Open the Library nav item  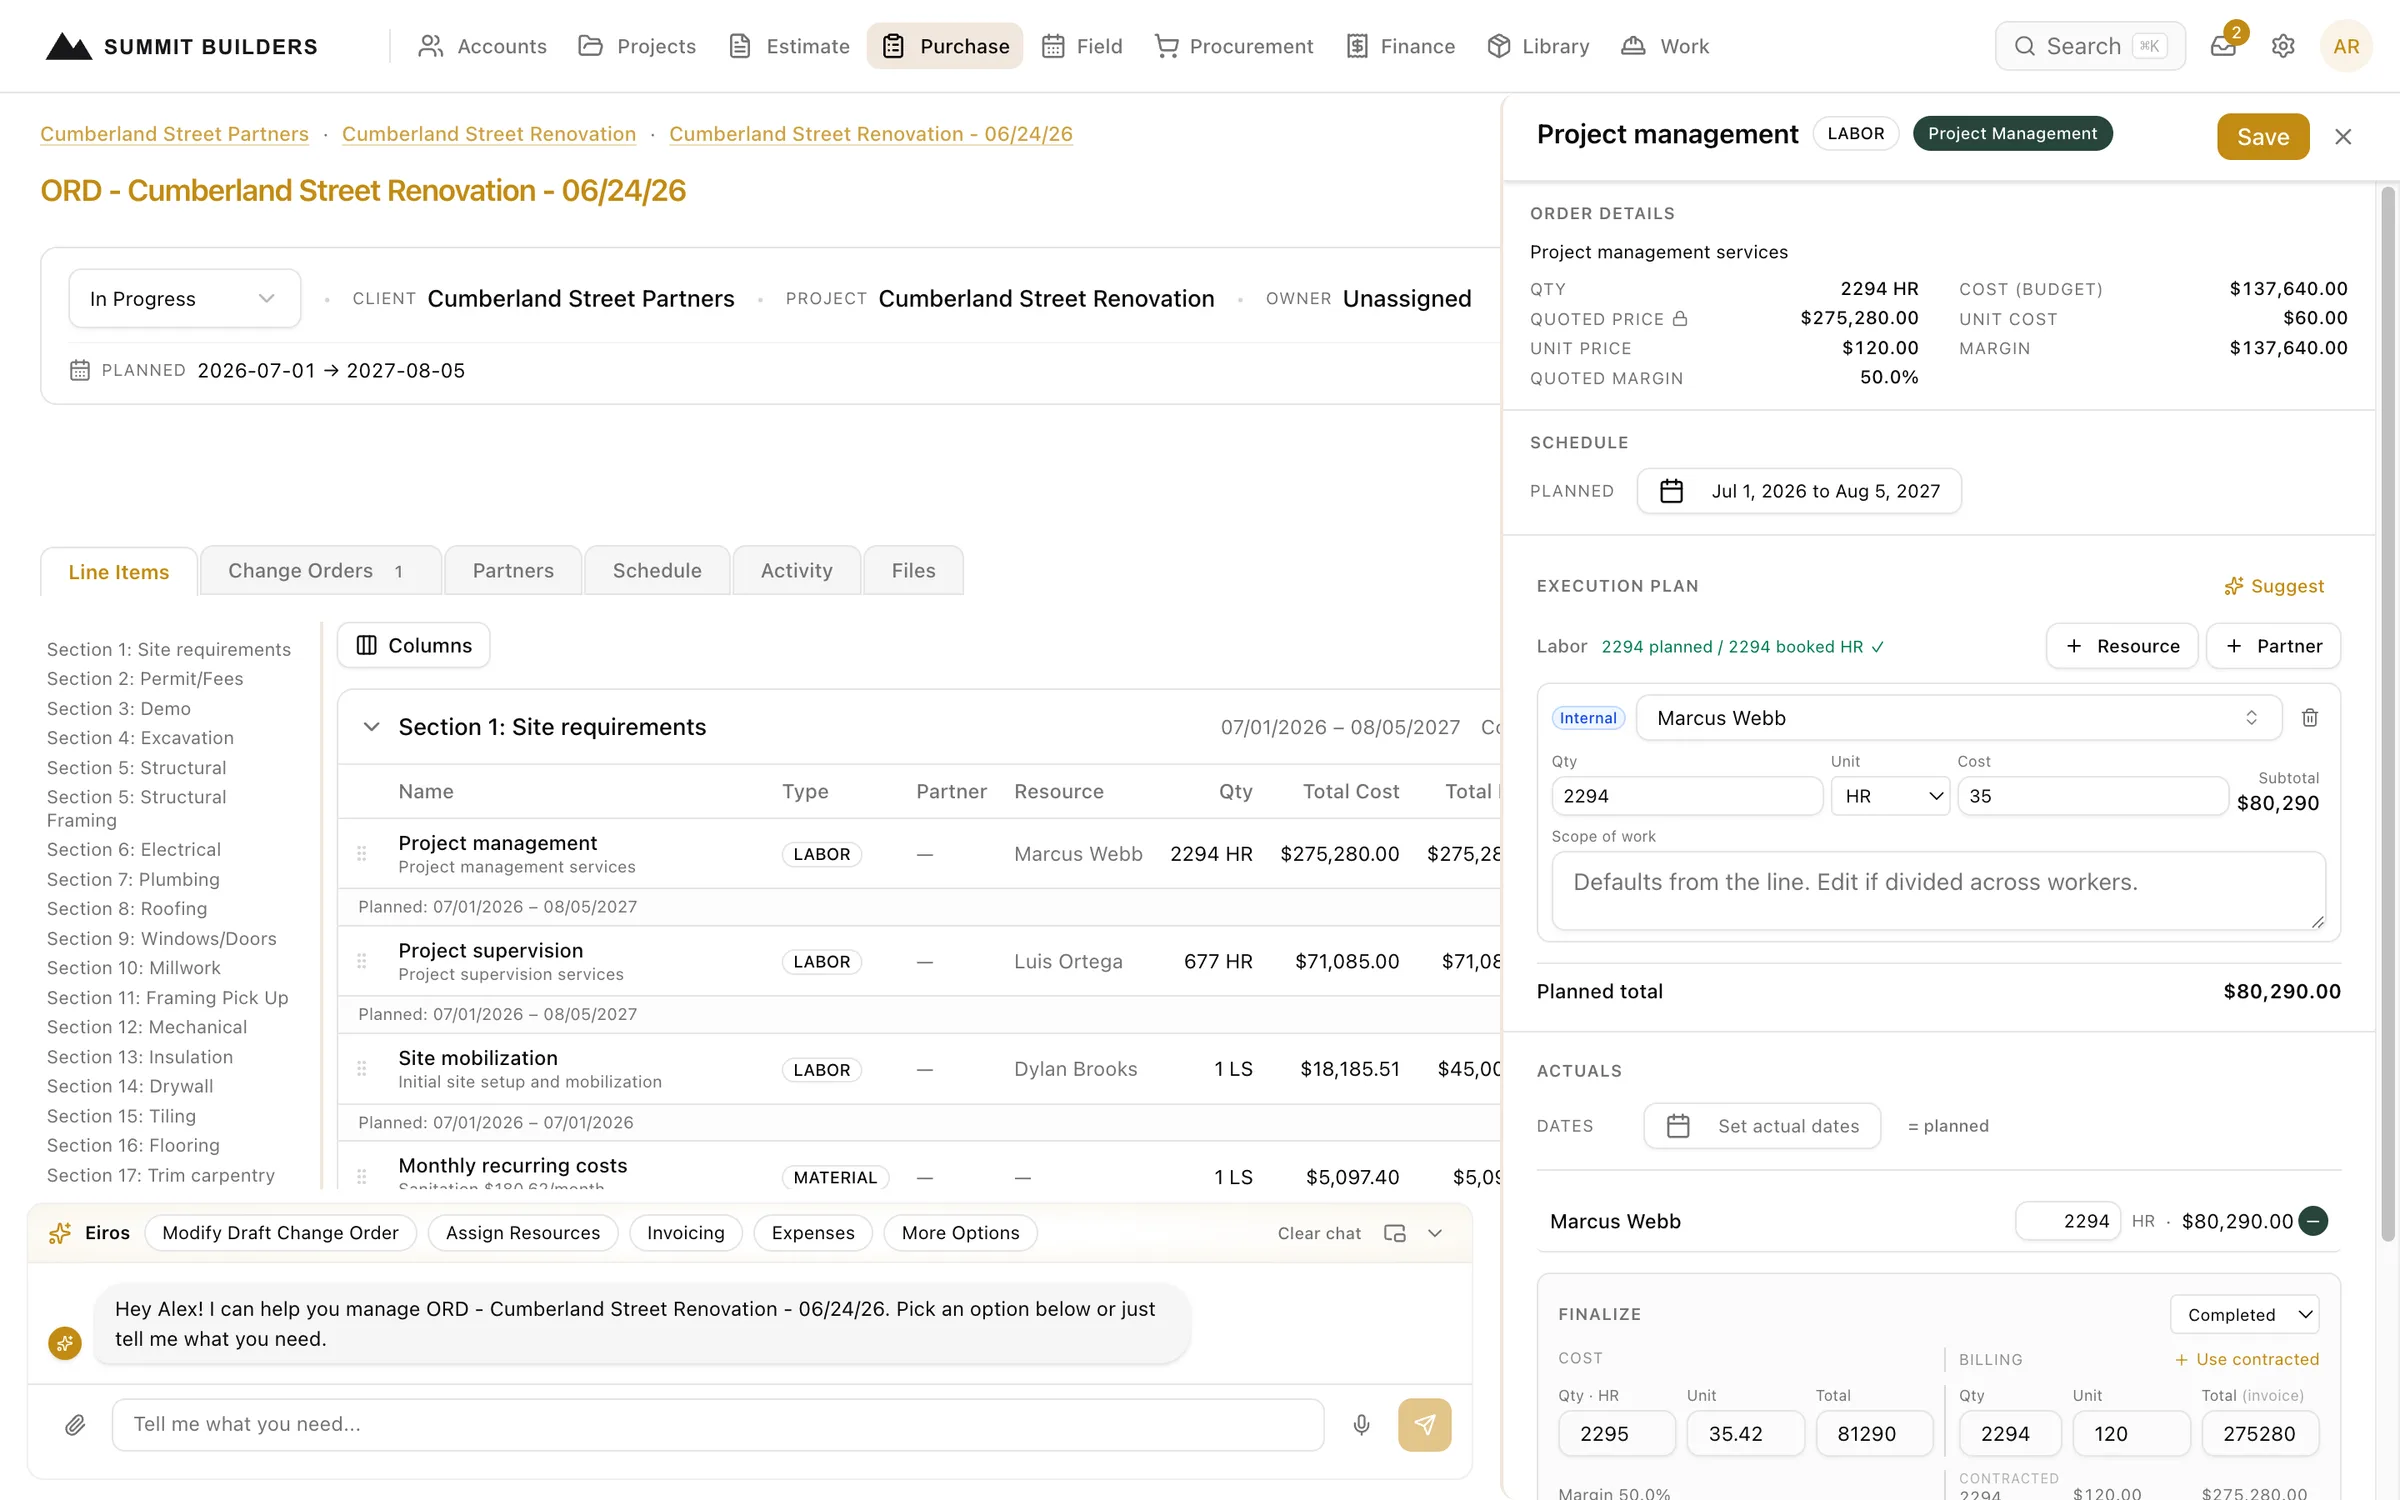click(x=1538, y=46)
